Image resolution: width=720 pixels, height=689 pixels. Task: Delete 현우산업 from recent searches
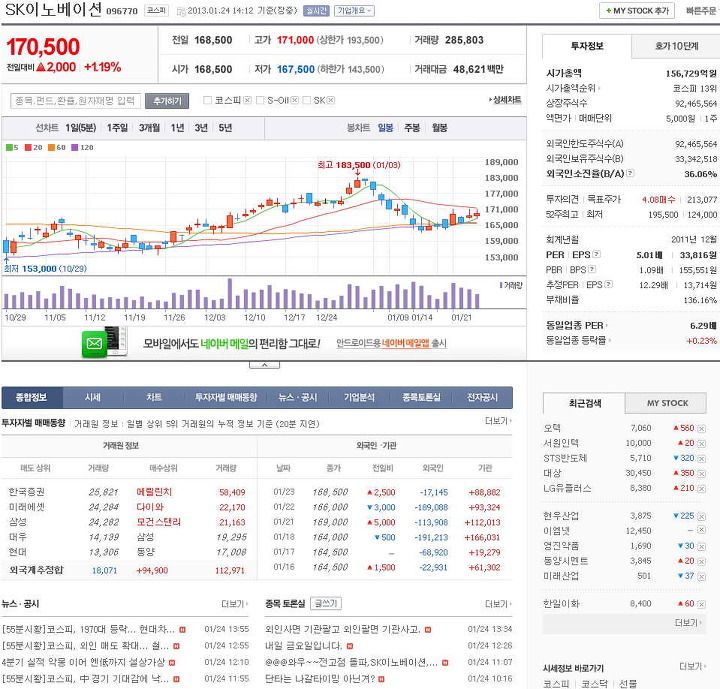click(701, 516)
